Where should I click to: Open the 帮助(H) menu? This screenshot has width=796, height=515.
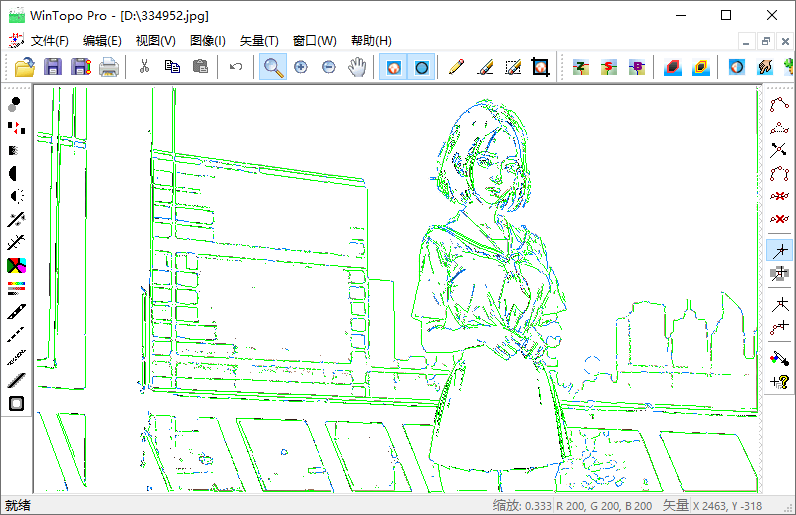(x=371, y=41)
